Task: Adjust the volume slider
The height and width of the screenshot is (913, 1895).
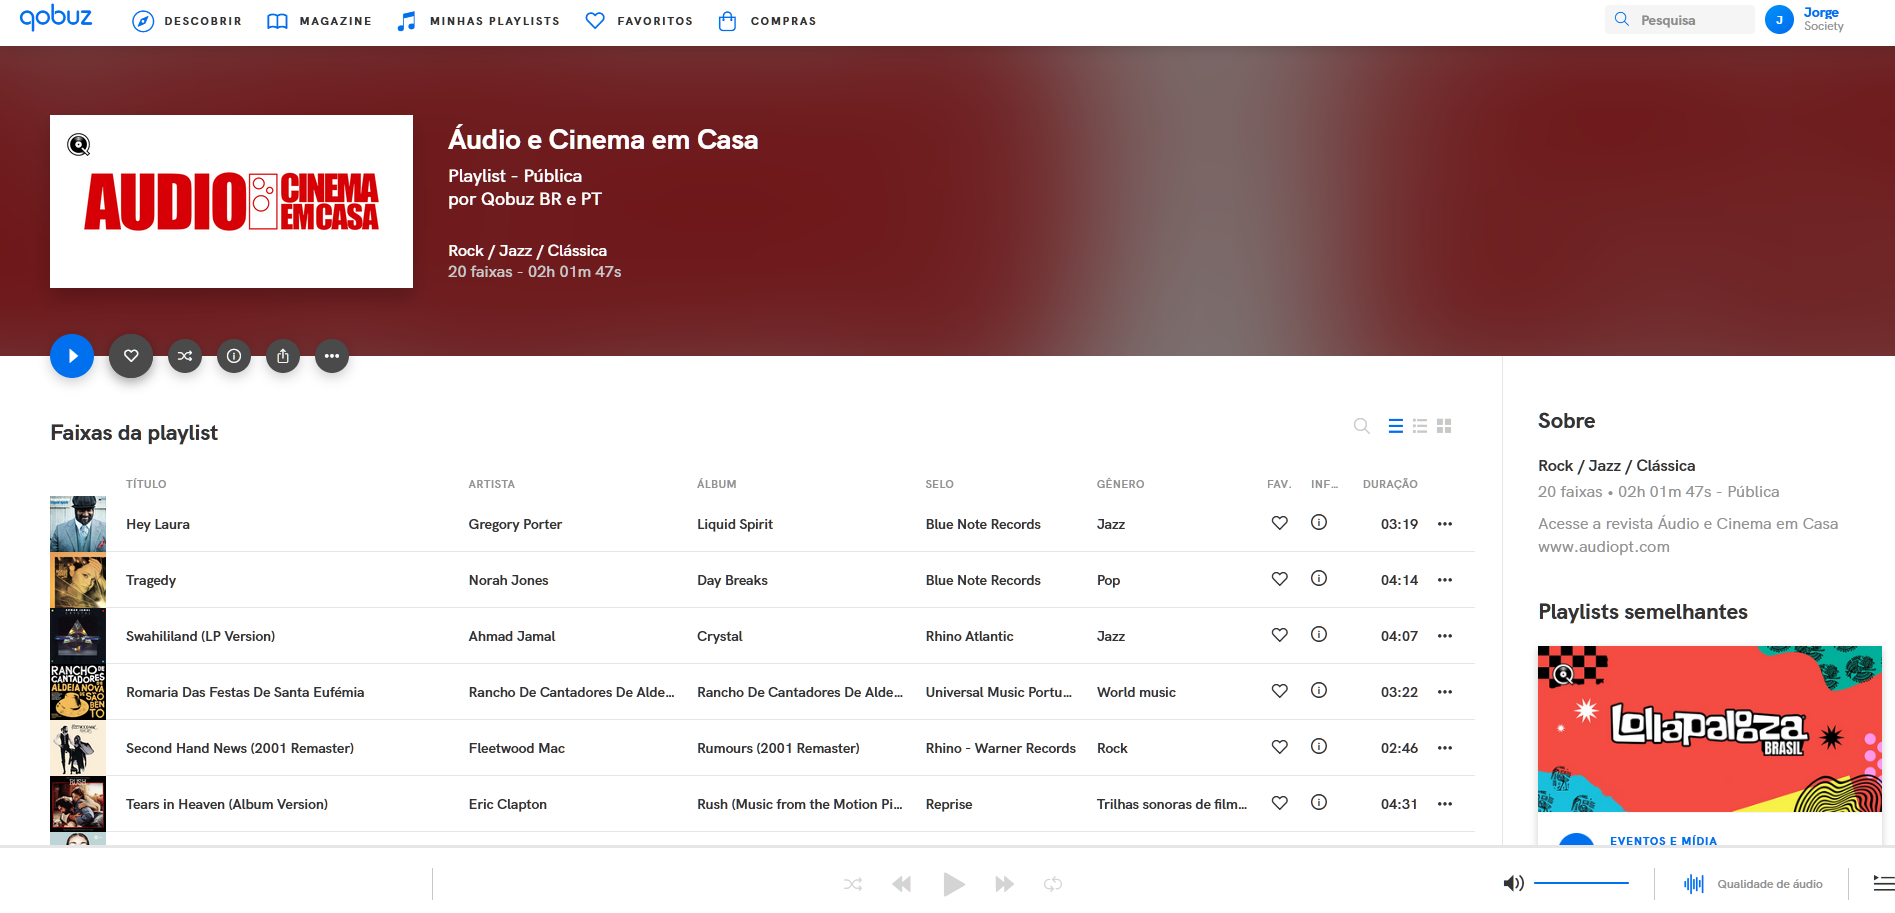Action: pyautogui.click(x=1581, y=883)
